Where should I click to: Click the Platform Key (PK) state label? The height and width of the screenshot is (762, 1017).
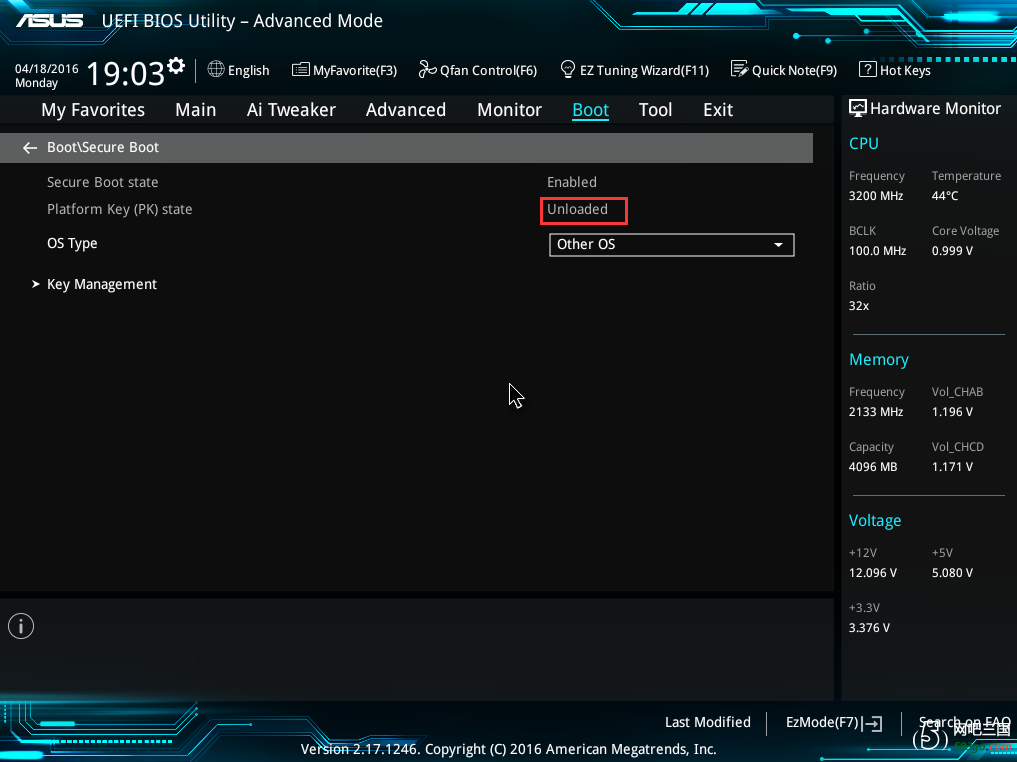(119, 209)
